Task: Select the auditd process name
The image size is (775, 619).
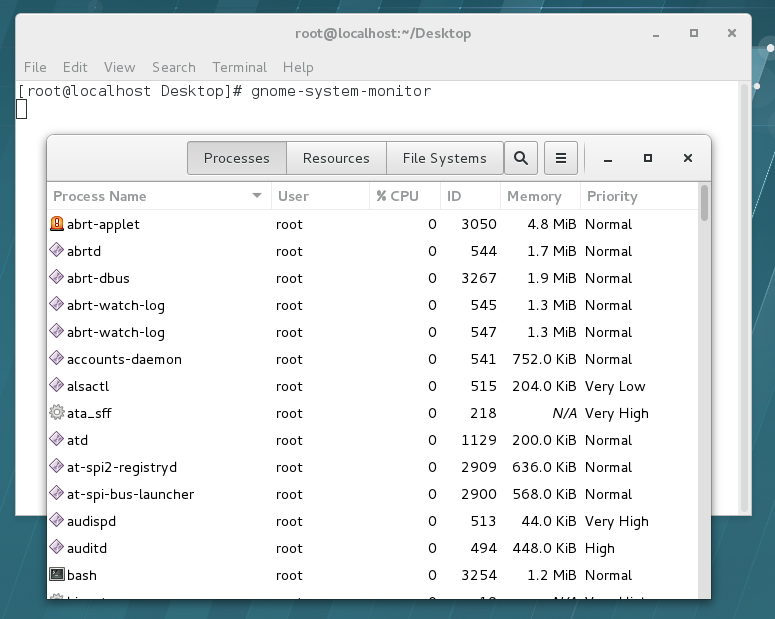Action: pos(86,548)
